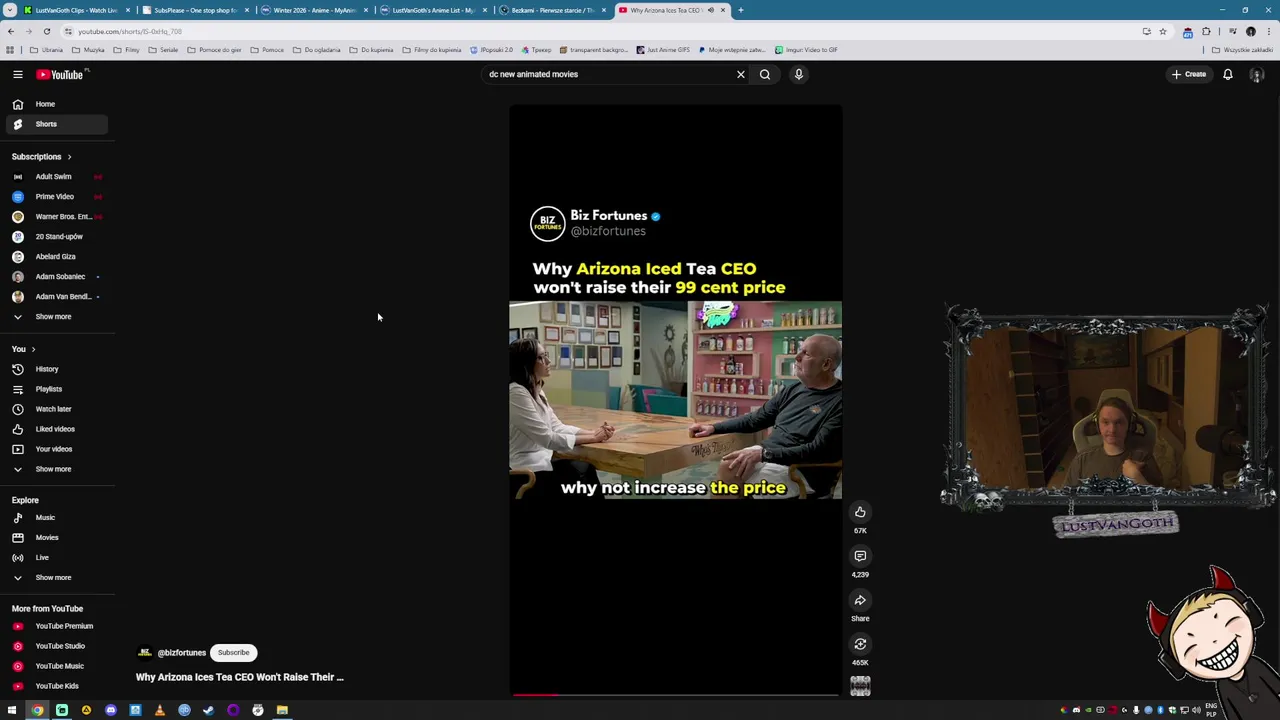Explore Movies category
The width and height of the screenshot is (1280, 720).
tap(55, 537)
